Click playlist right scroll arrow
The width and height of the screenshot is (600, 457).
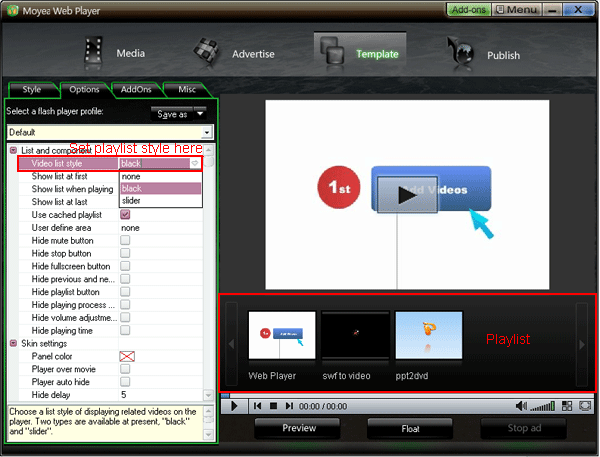click(582, 344)
